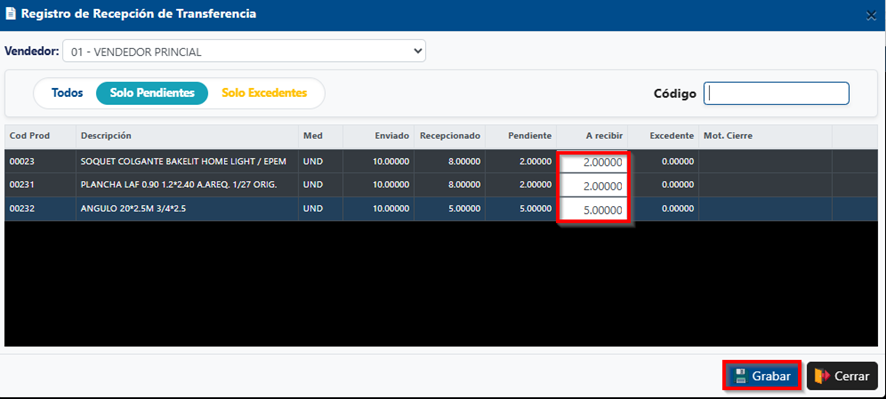Select the Solo Excedentes filter
The image size is (886, 399).
(264, 93)
